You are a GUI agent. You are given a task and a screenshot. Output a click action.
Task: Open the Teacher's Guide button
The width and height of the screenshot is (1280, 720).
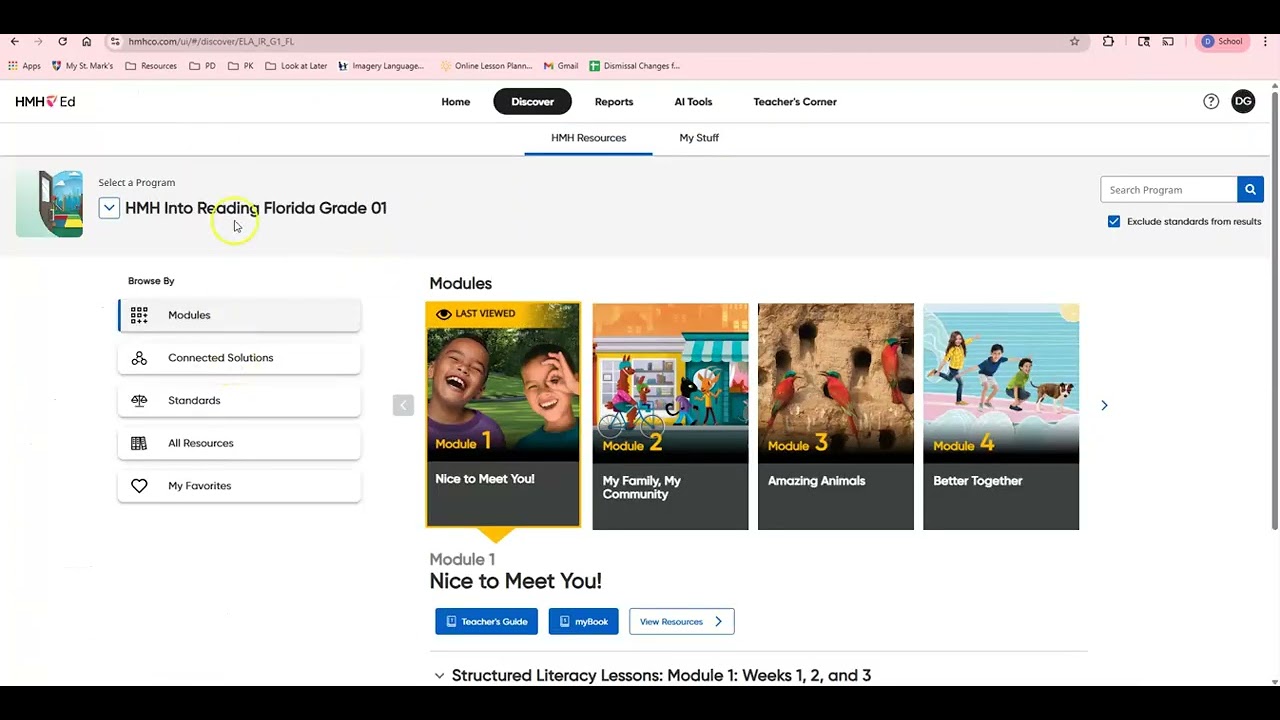coord(486,622)
